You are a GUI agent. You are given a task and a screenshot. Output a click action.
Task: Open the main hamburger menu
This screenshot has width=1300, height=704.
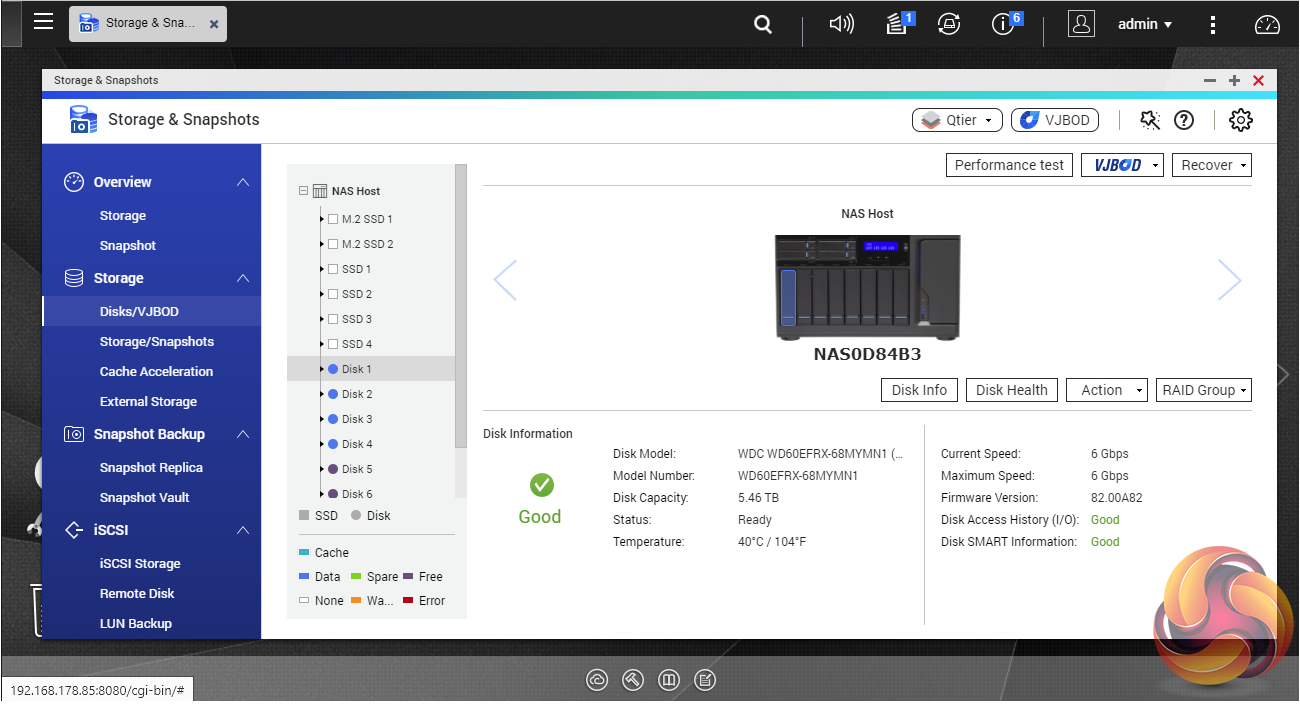pos(43,22)
